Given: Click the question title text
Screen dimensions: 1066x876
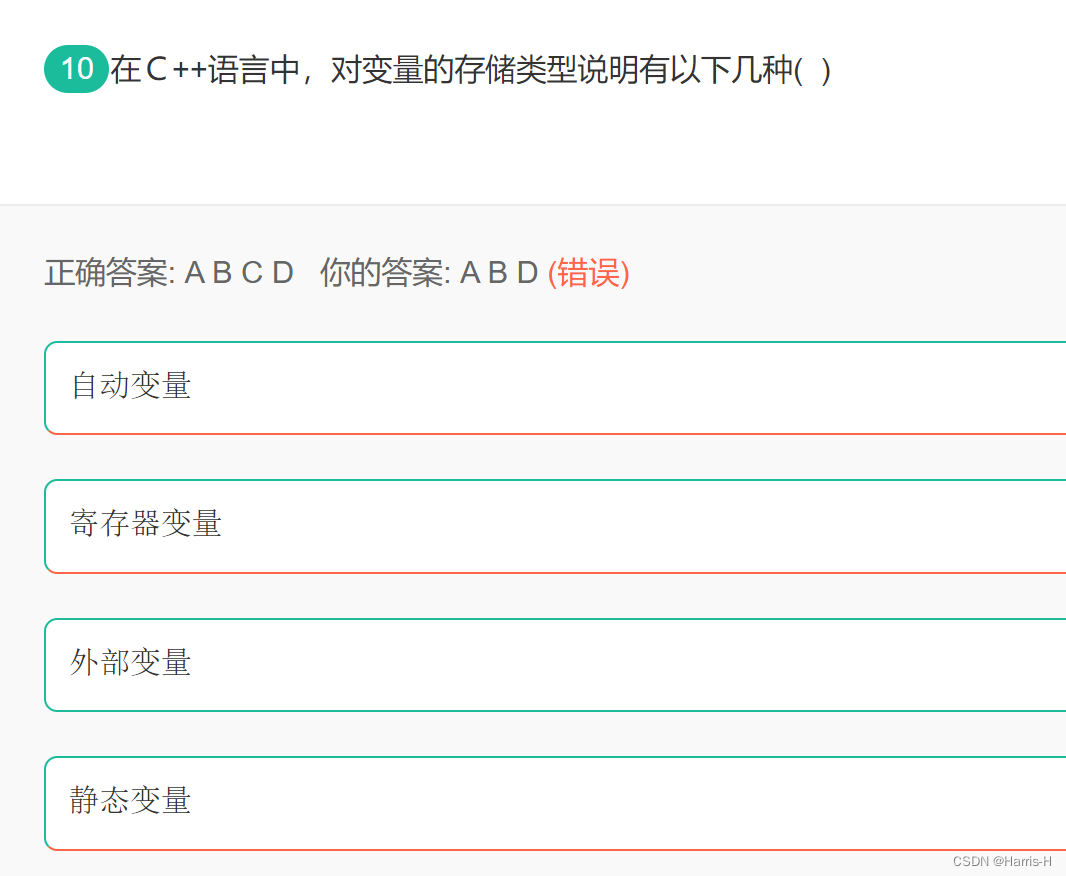Looking at the screenshot, I should click(x=470, y=70).
